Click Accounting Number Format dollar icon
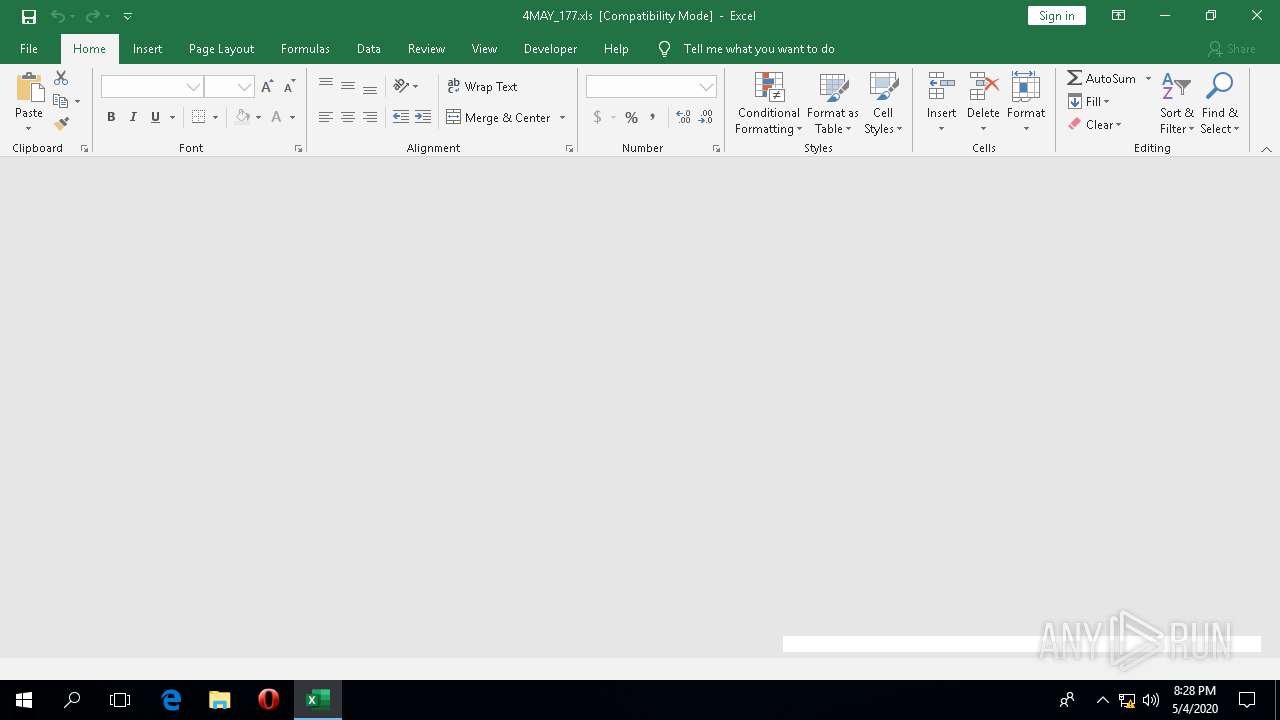The height and width of the screenshot is (720, 1280). click(597, 117)
